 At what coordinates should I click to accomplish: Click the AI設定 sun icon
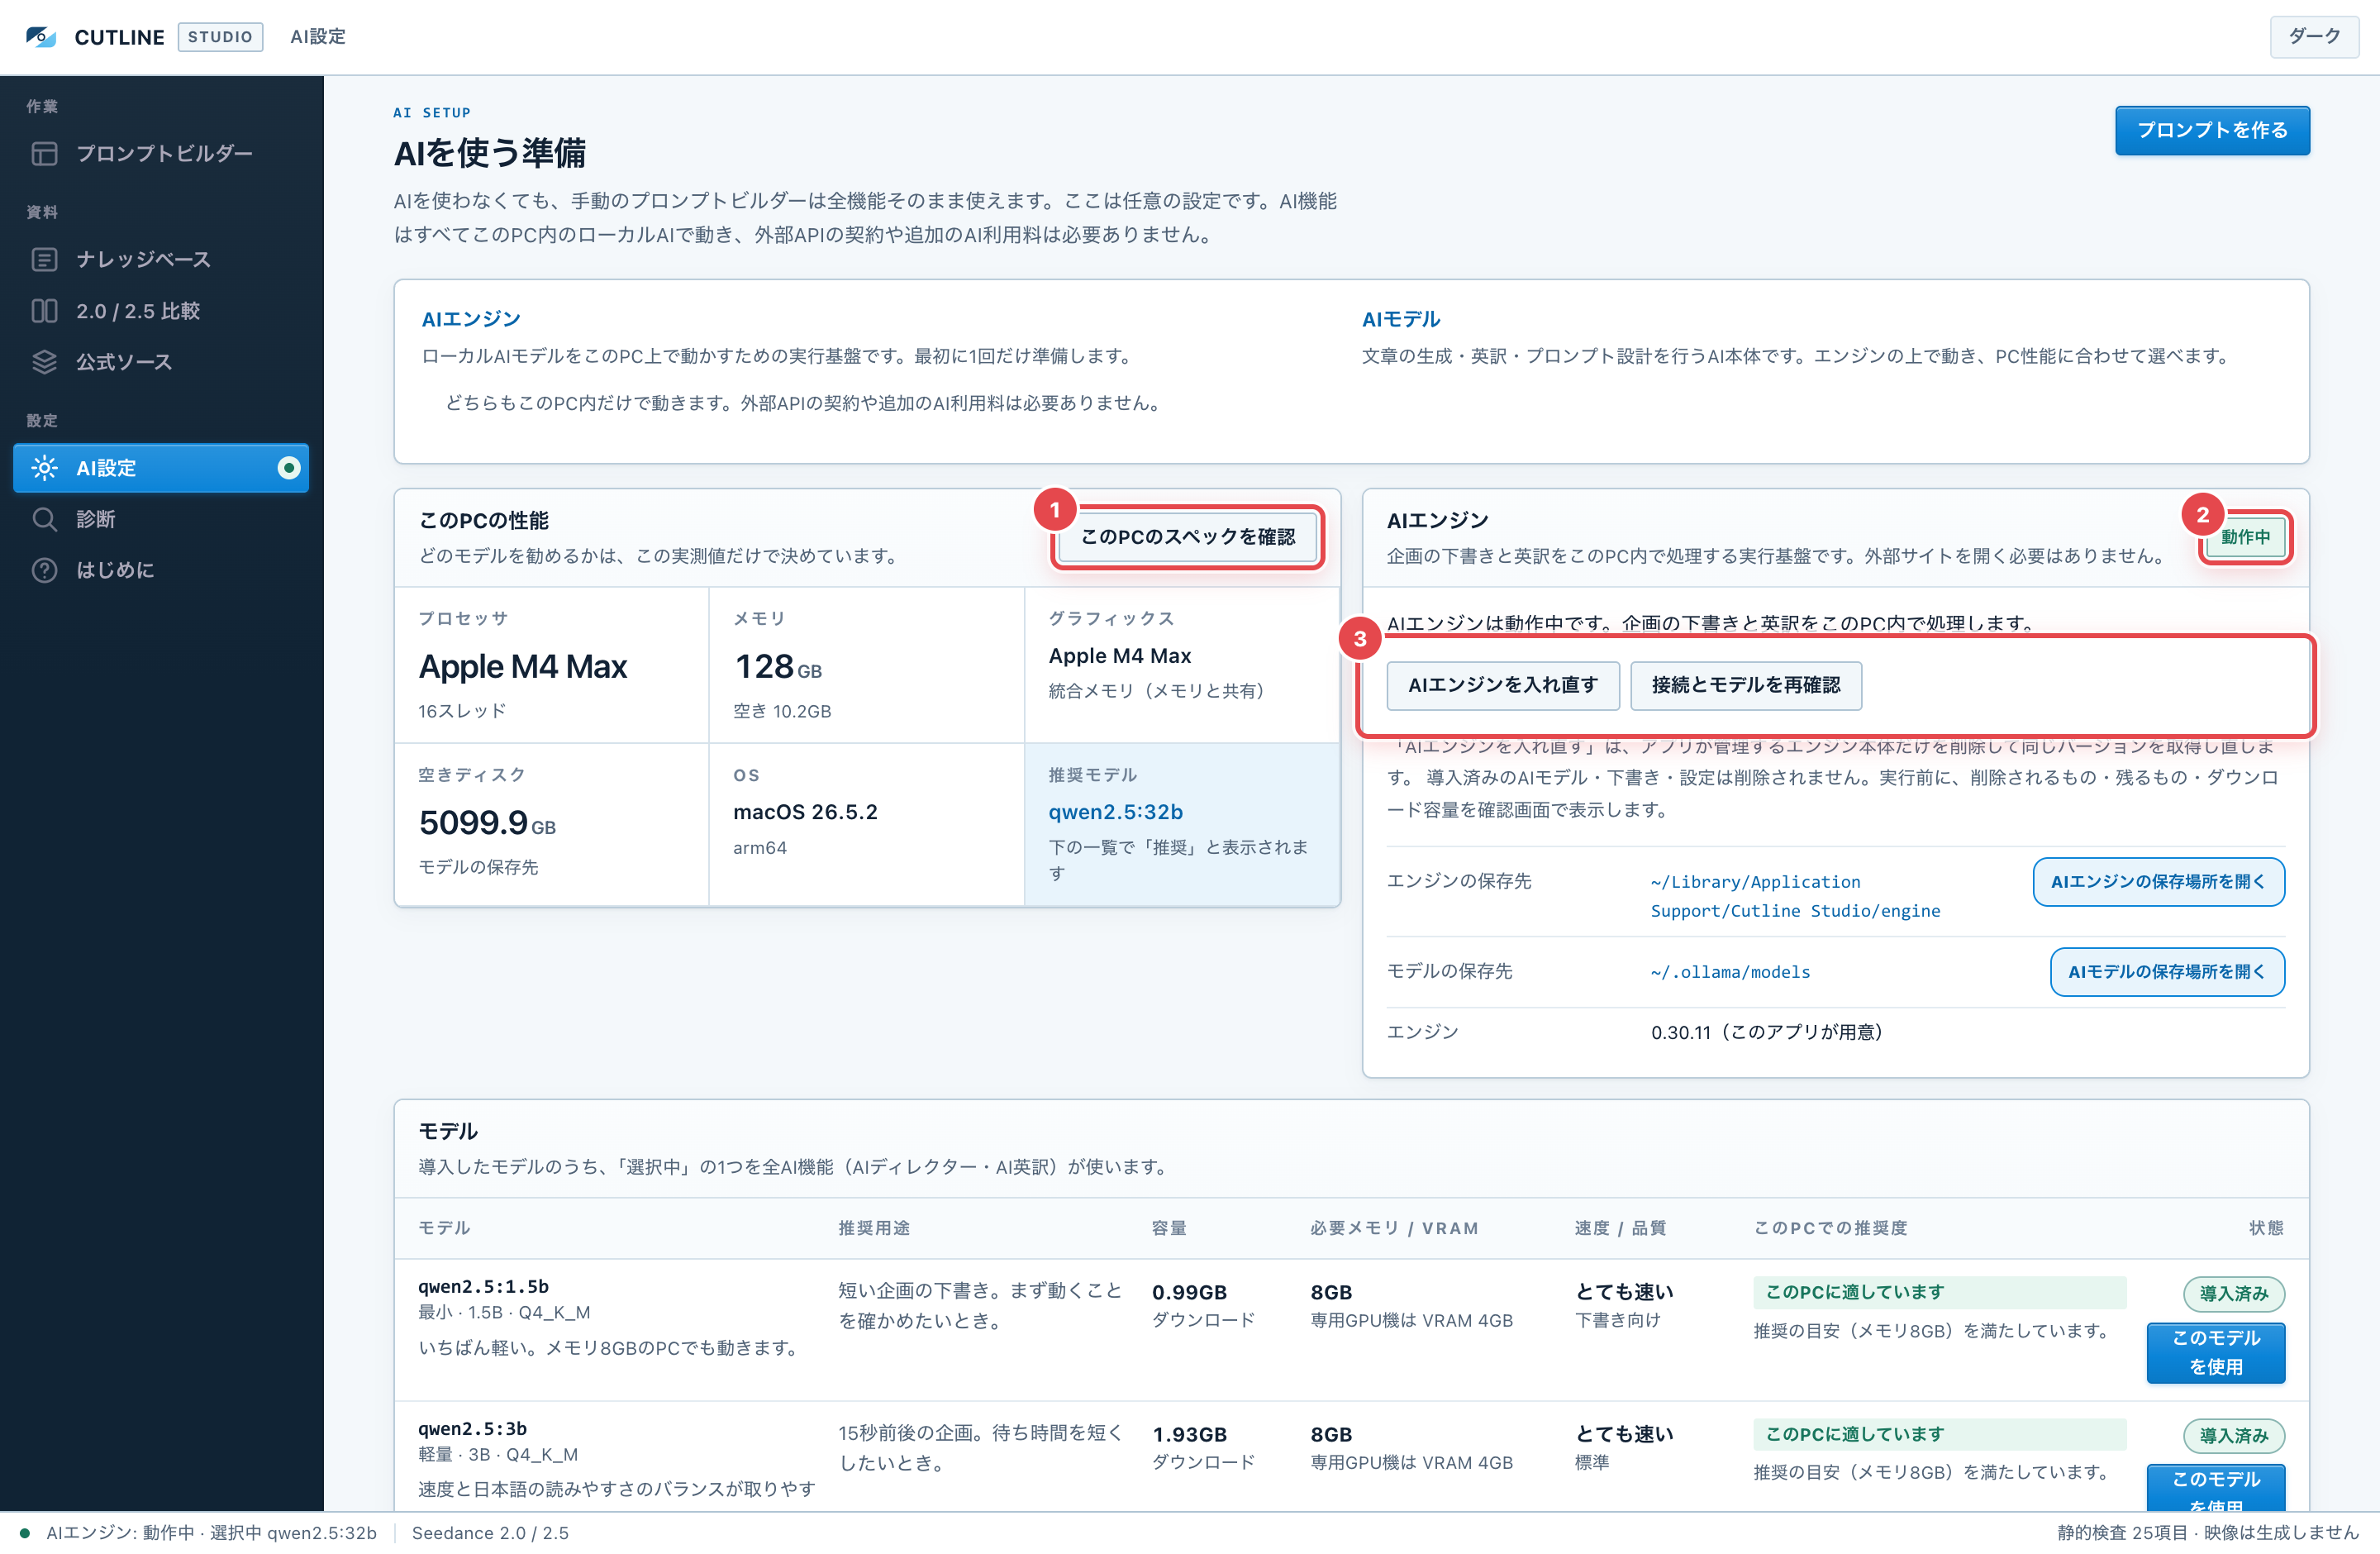44,468
